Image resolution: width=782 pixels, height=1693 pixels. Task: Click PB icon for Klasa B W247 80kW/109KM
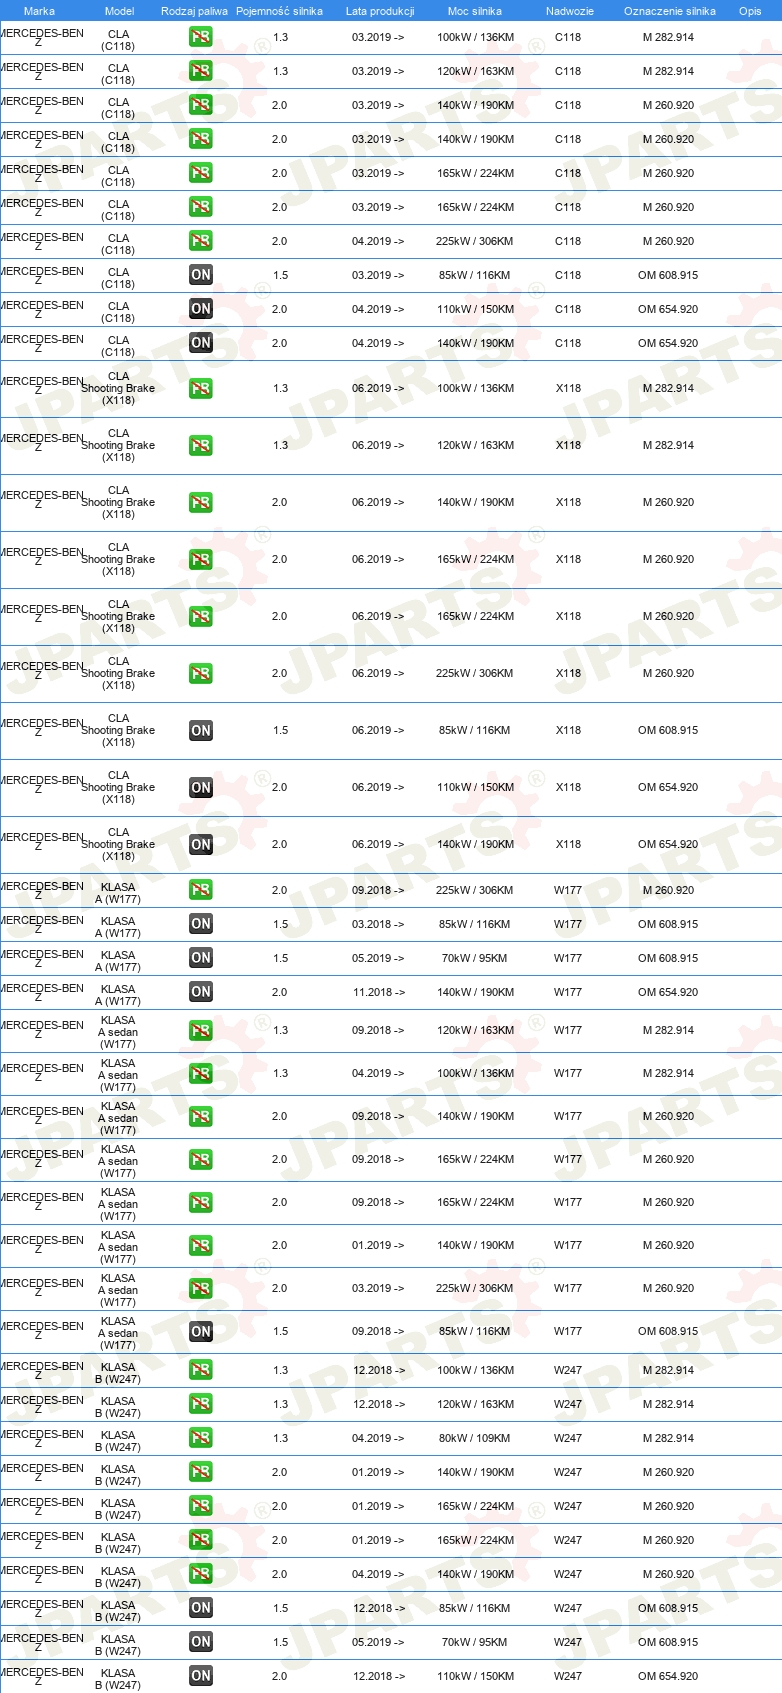click(x=201, y=1438)
